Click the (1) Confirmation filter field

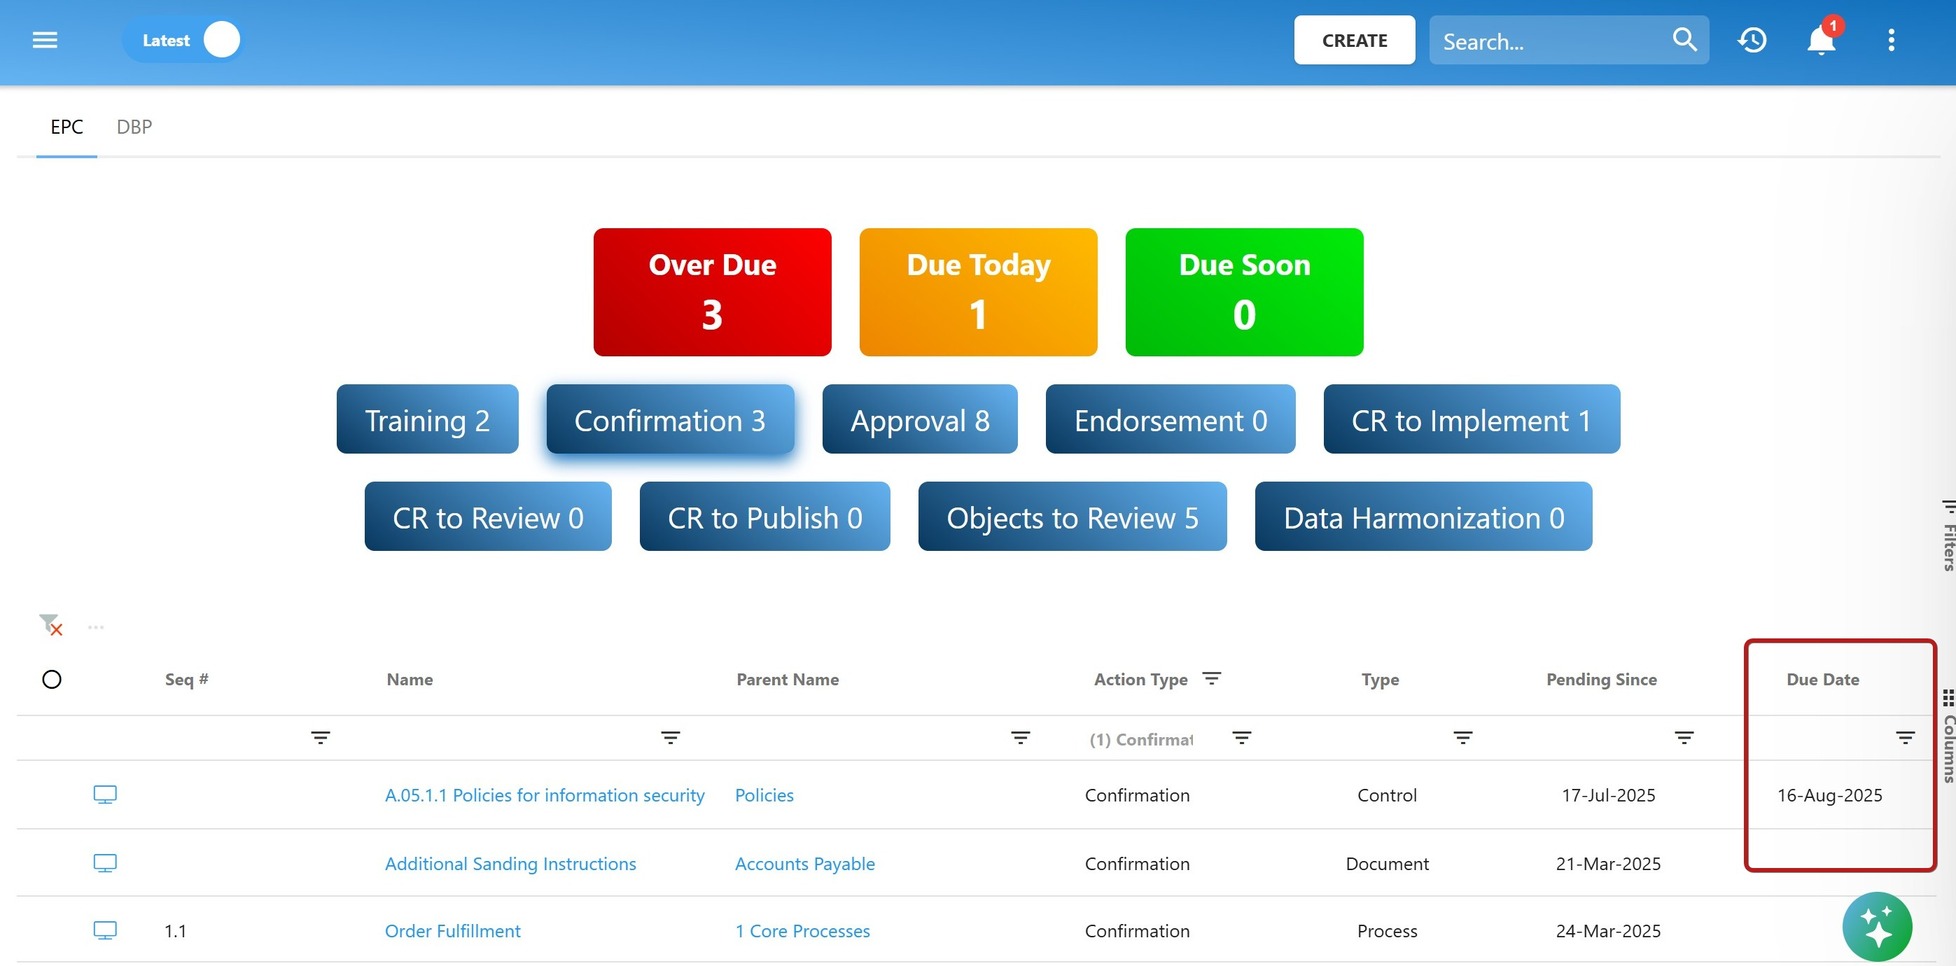click(1142, 739)
